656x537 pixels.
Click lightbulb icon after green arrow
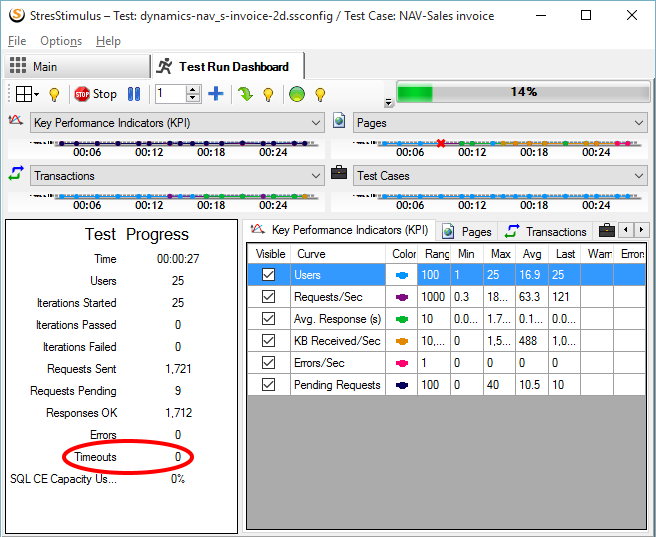269,95
